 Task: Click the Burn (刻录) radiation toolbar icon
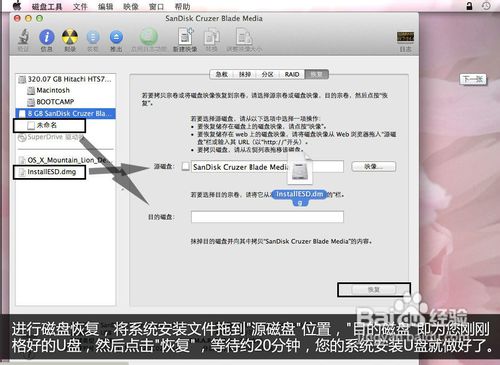pos(70,37)
